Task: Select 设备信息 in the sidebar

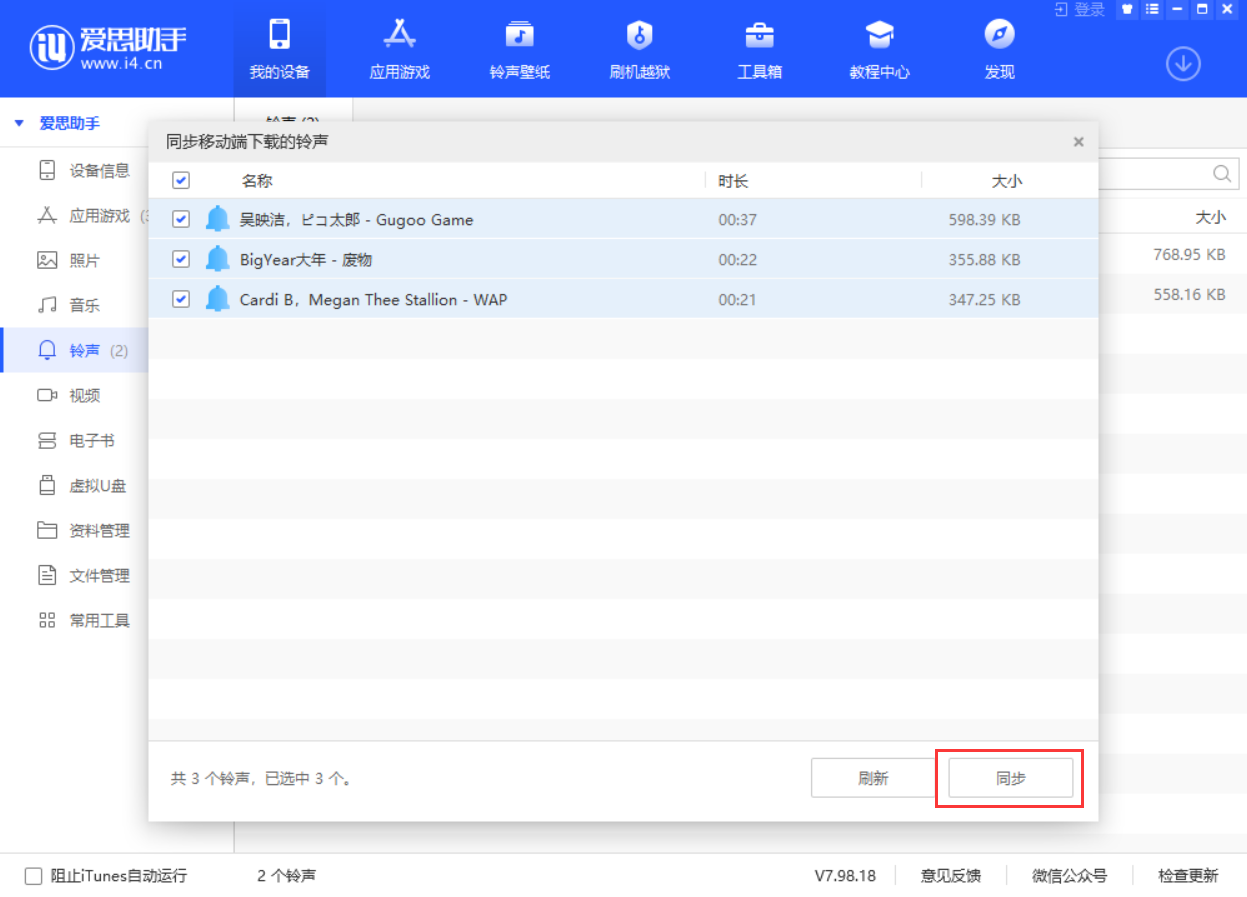Action: pyautogui.click(x=99, y=170)
